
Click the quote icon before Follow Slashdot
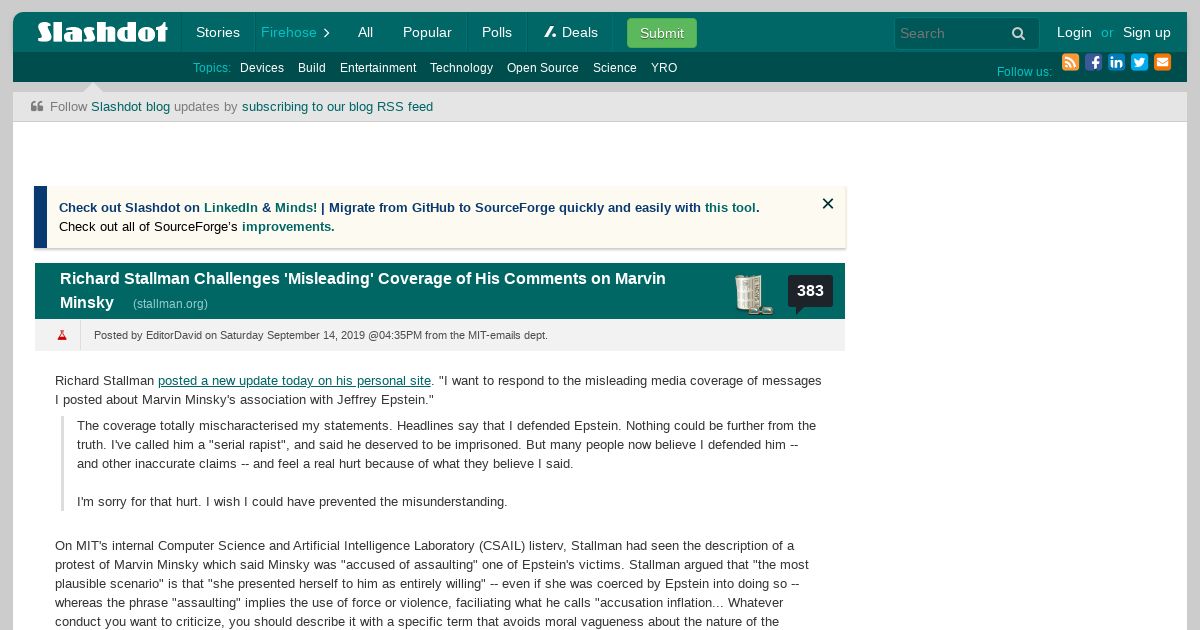click(x=37, y=106)
